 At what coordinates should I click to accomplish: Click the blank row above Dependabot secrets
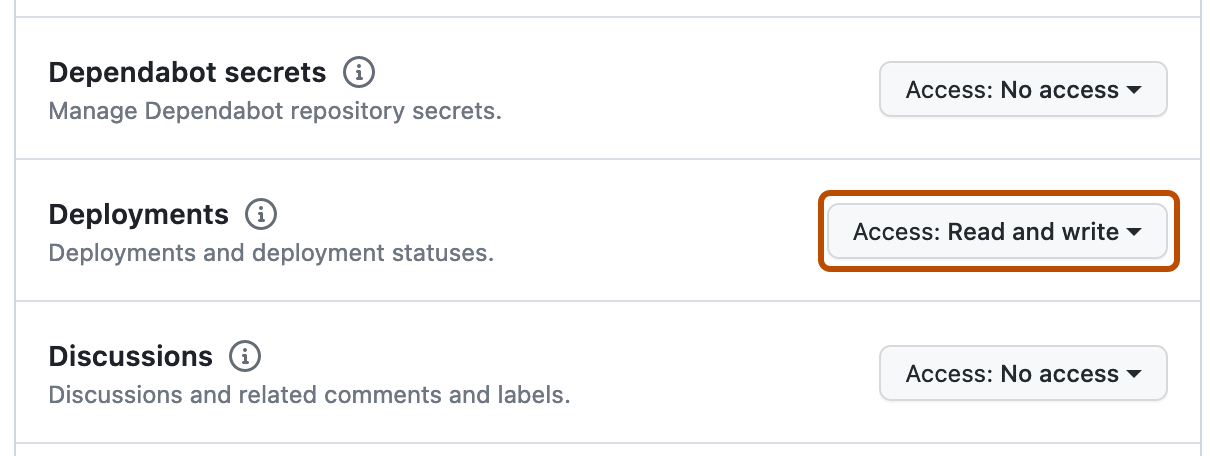[600, 7]
